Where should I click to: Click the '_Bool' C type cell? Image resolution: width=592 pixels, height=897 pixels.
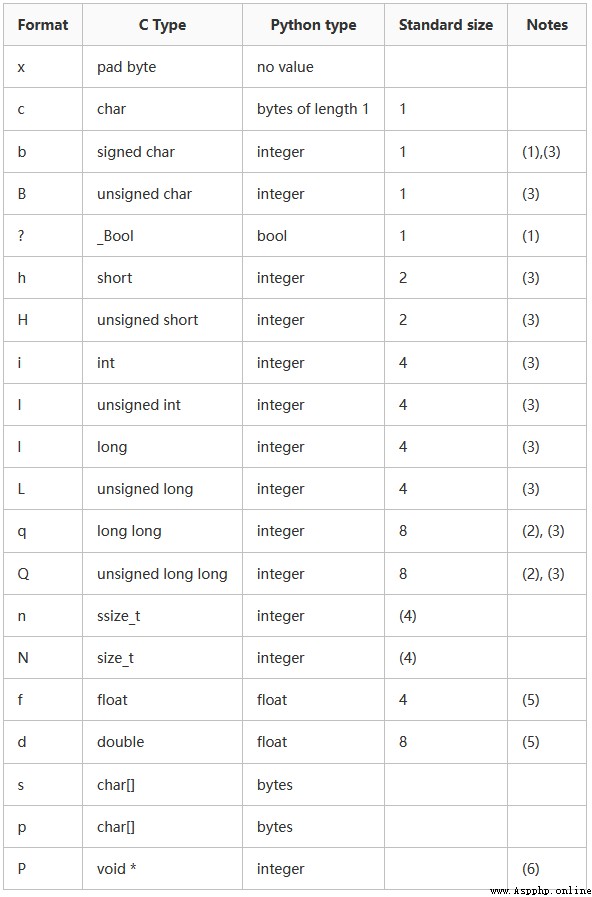tap(162, 236)
